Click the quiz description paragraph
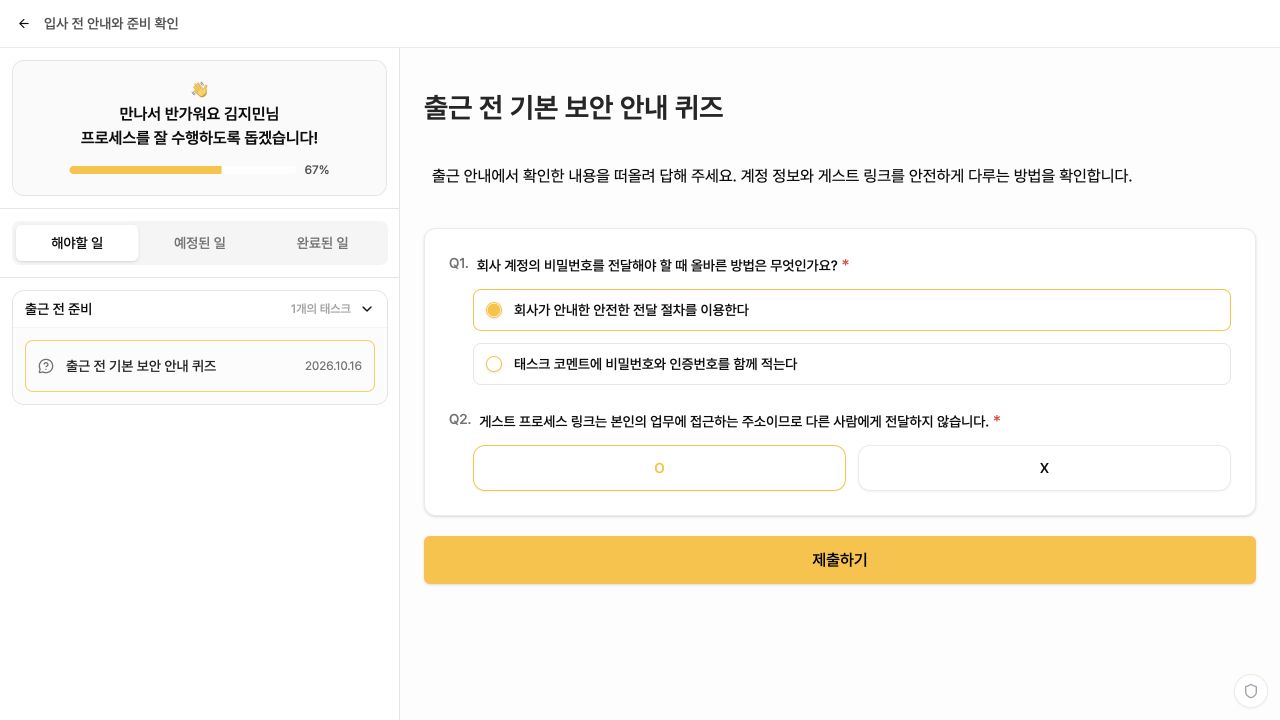This screenshot has width=1280, height=720. [x=782, y=176]
